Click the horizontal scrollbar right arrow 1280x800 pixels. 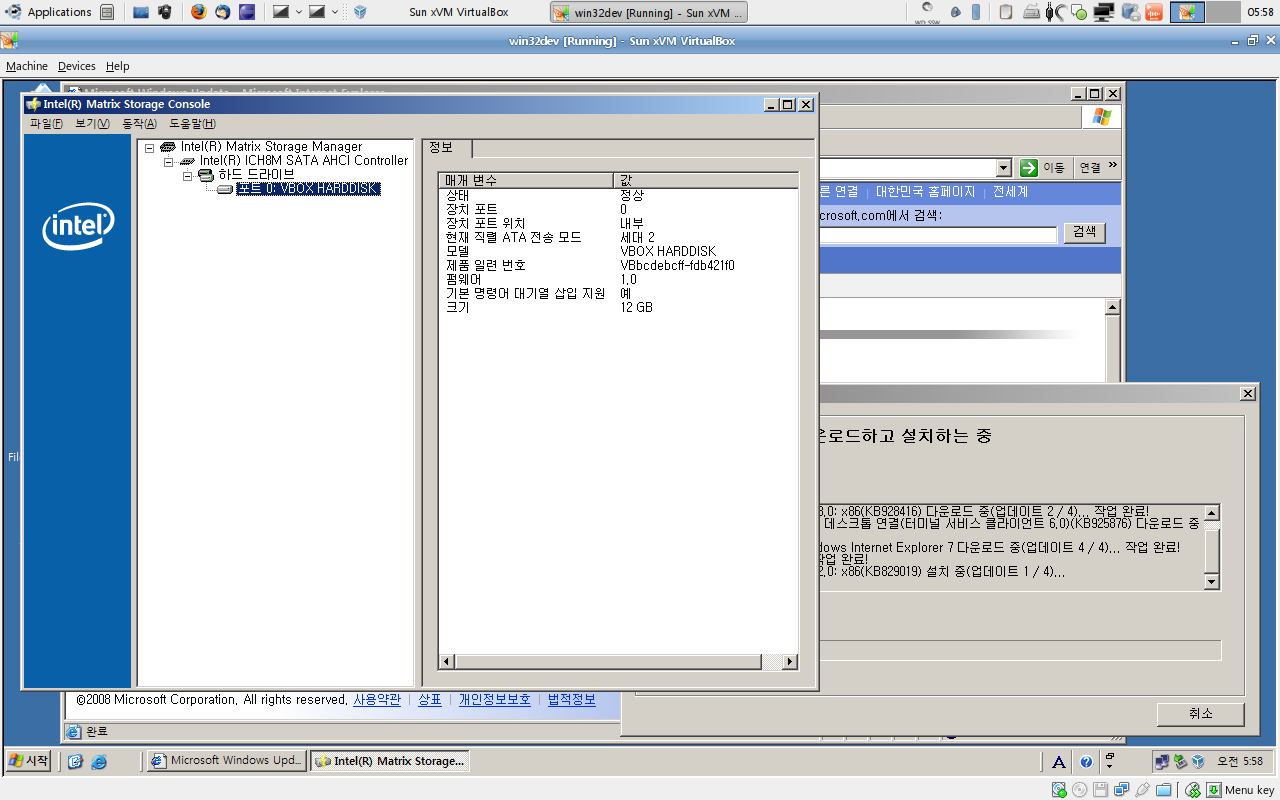pos(789,662)
